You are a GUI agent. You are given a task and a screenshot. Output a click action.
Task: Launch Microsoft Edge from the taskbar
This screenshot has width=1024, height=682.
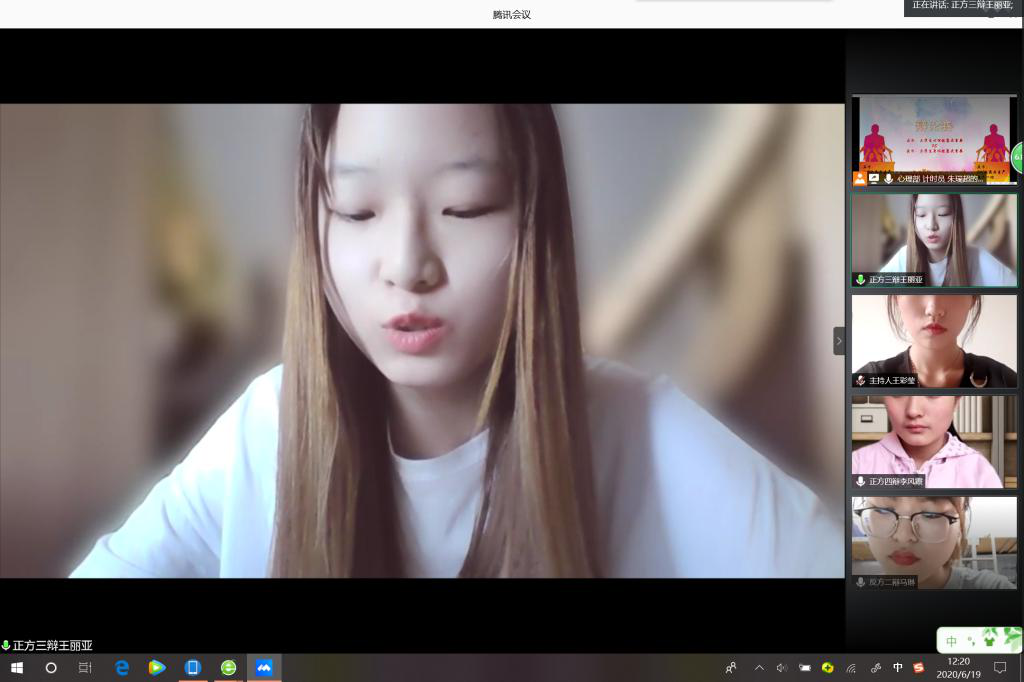(x=122, y=667)
